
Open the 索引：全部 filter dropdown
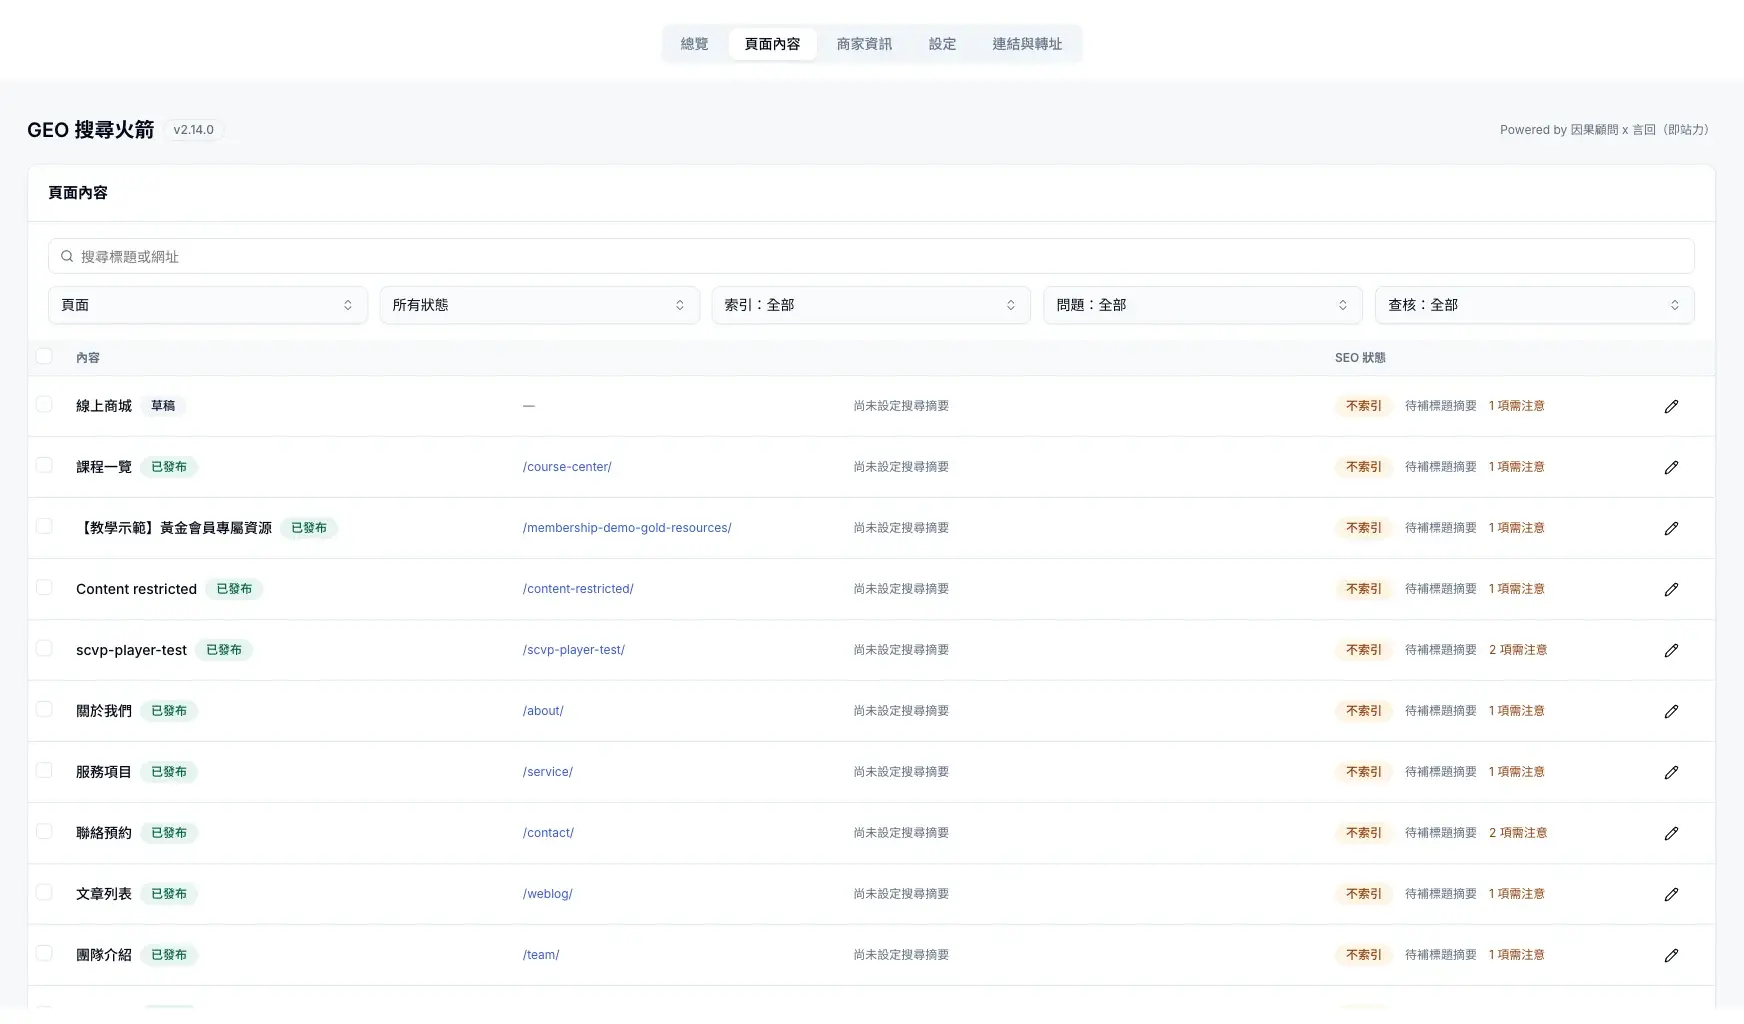pyautogui.click(x=871, y=305)
